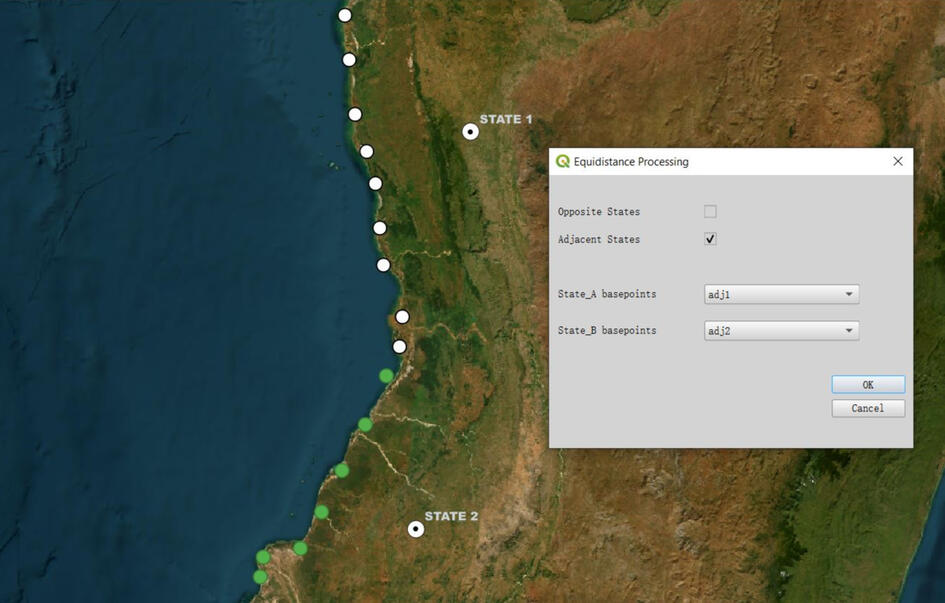The height and width of the screenshot is (603, 945).
Task: Pick the southernmost white basepoint marker
Action: point(399,347)
